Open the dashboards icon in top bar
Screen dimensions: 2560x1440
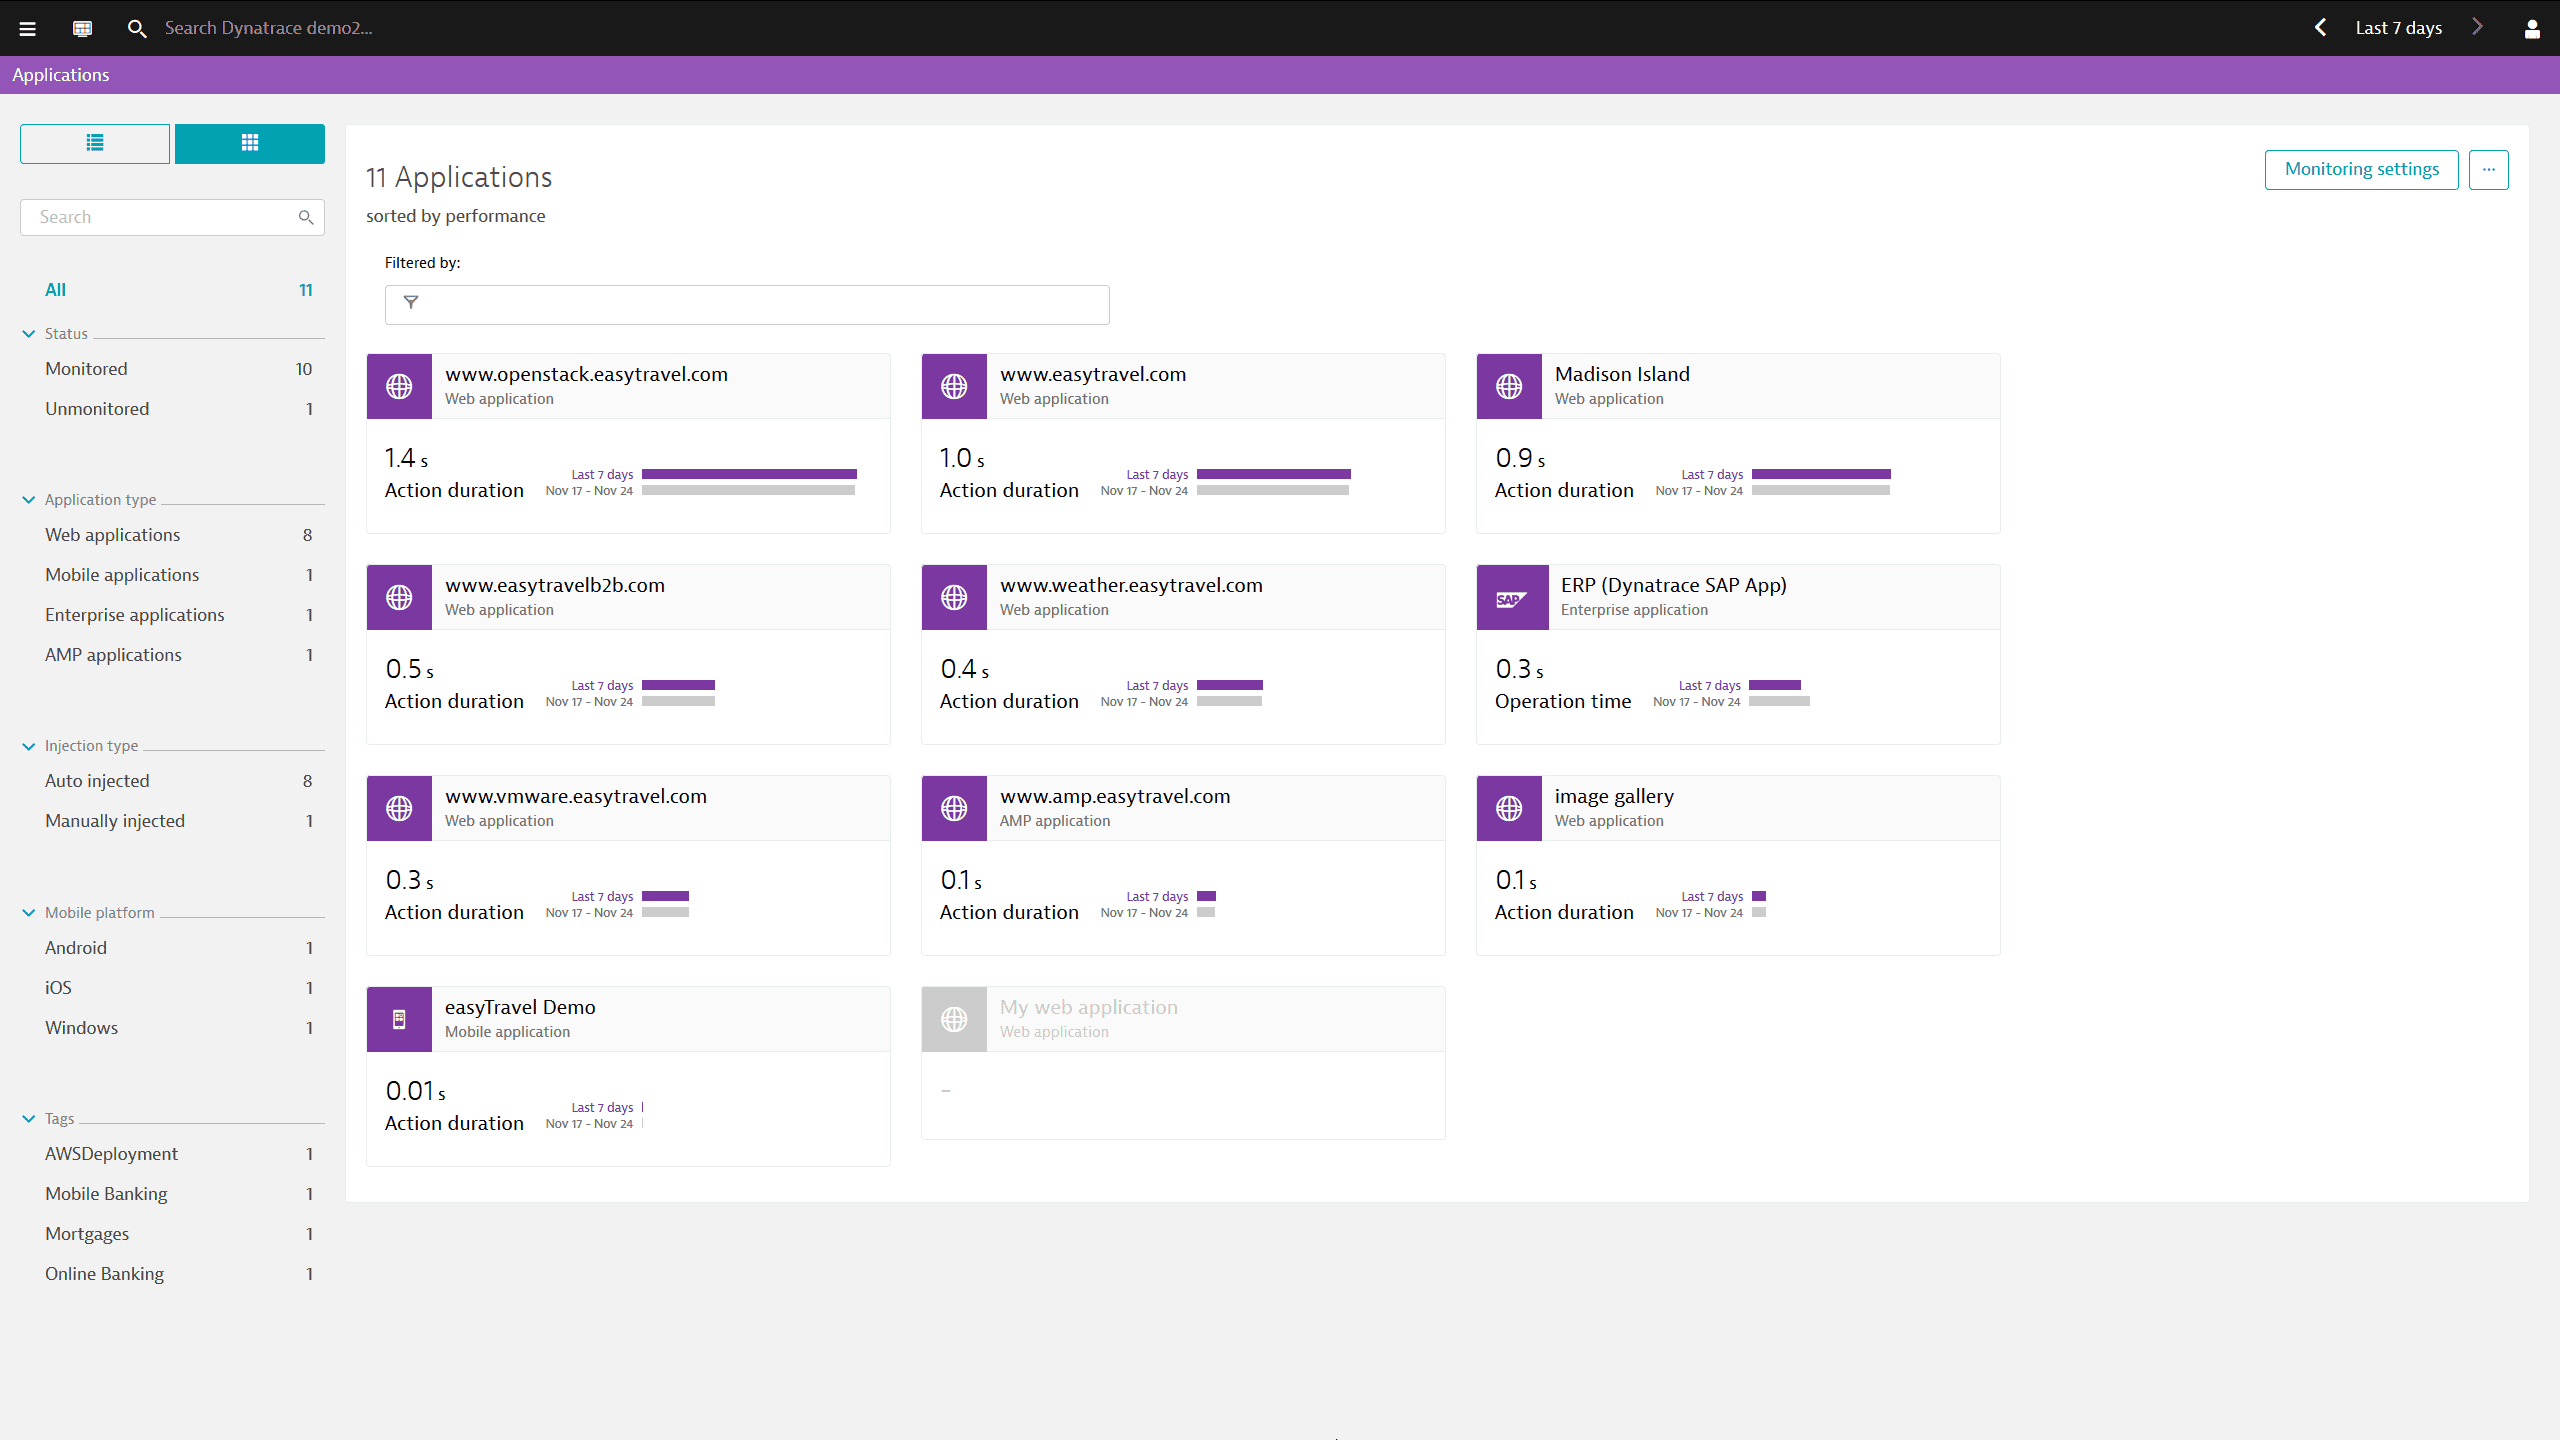[82, 28]
